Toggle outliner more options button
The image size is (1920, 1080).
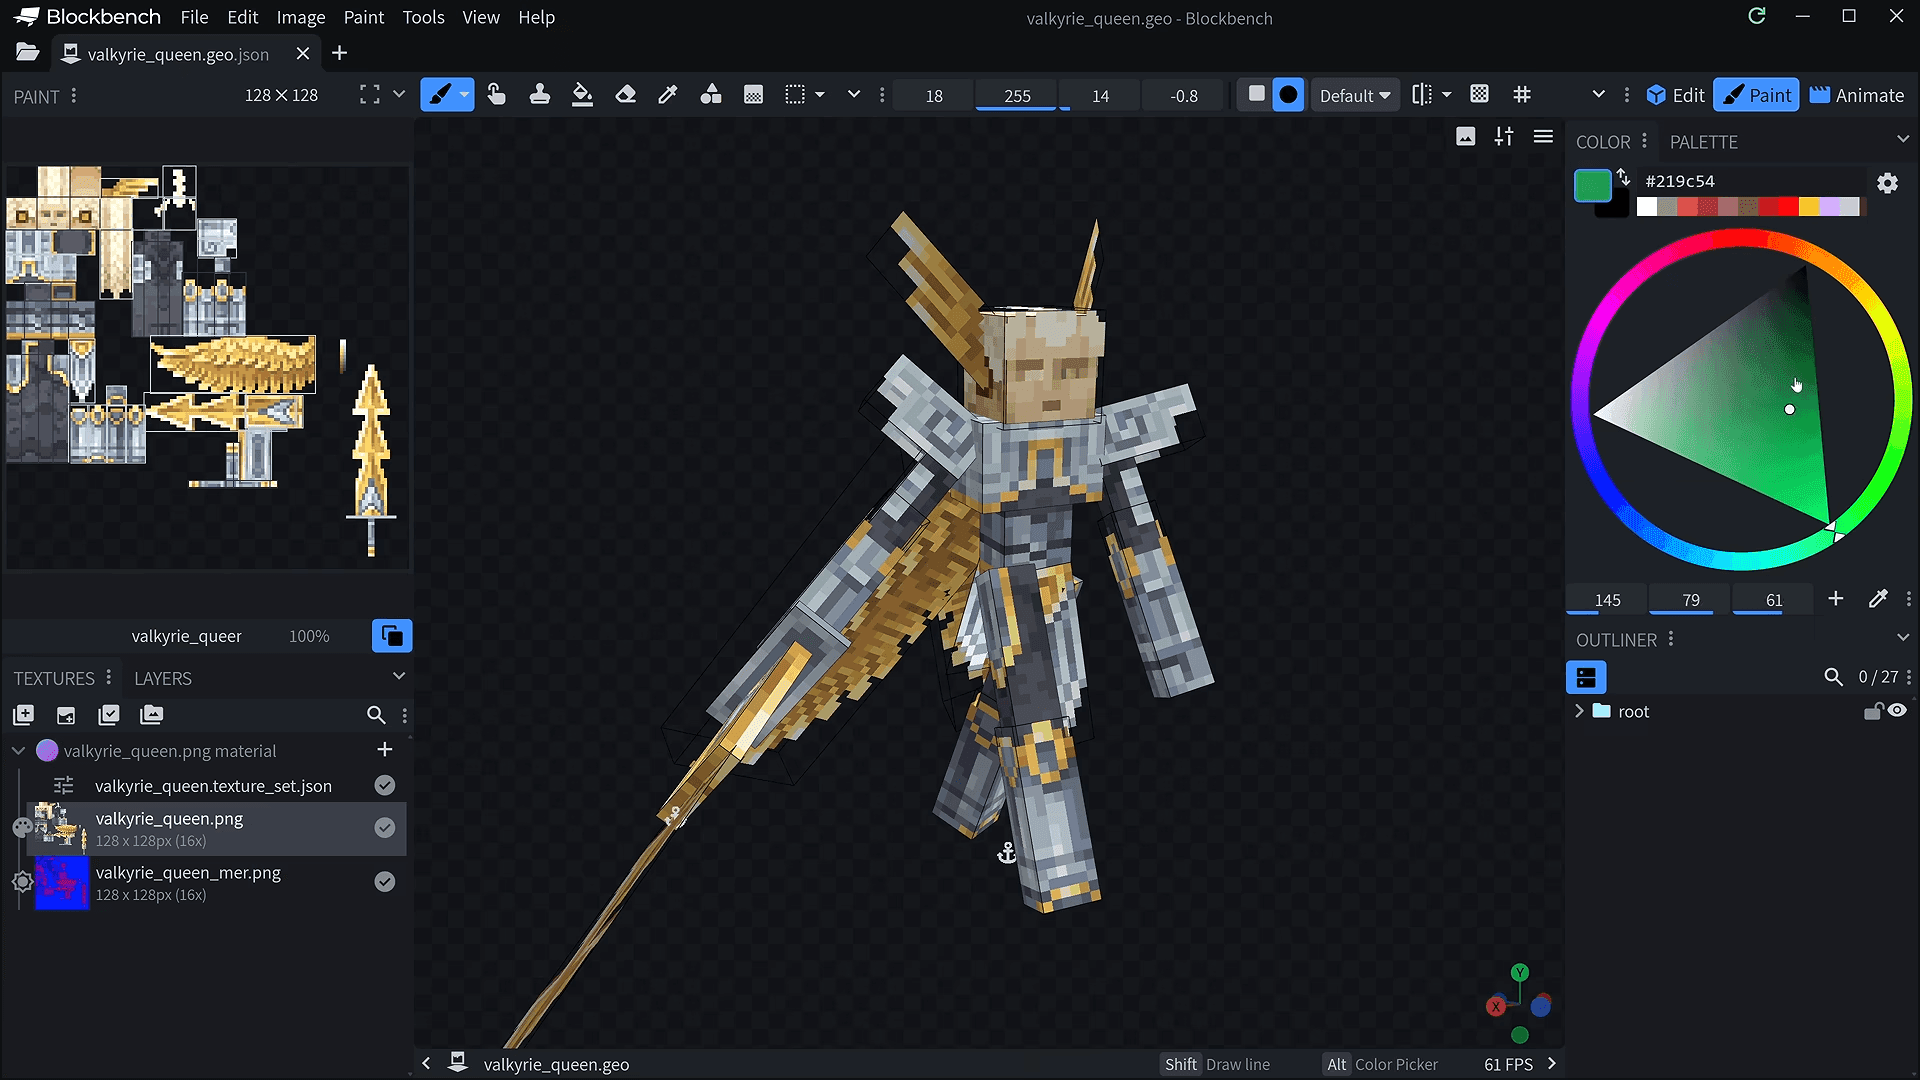(x=1586, y=677)
